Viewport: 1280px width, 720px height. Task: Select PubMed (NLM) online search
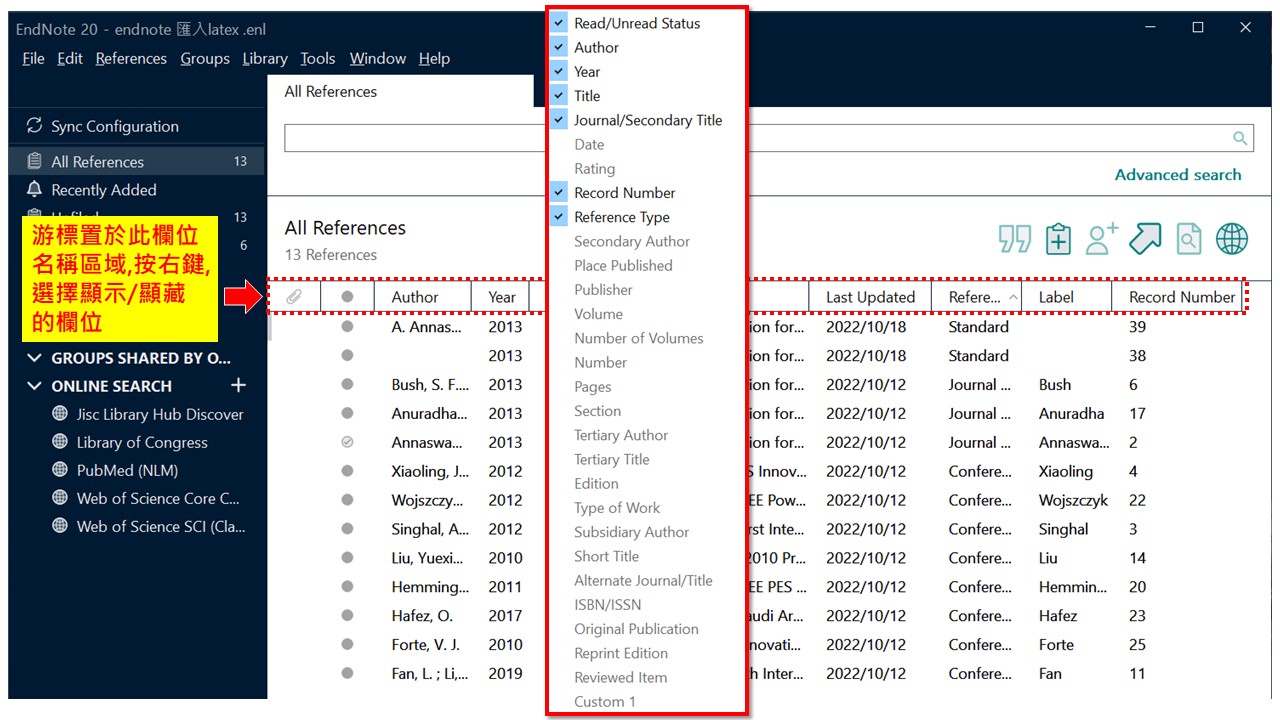coord(127,470)
